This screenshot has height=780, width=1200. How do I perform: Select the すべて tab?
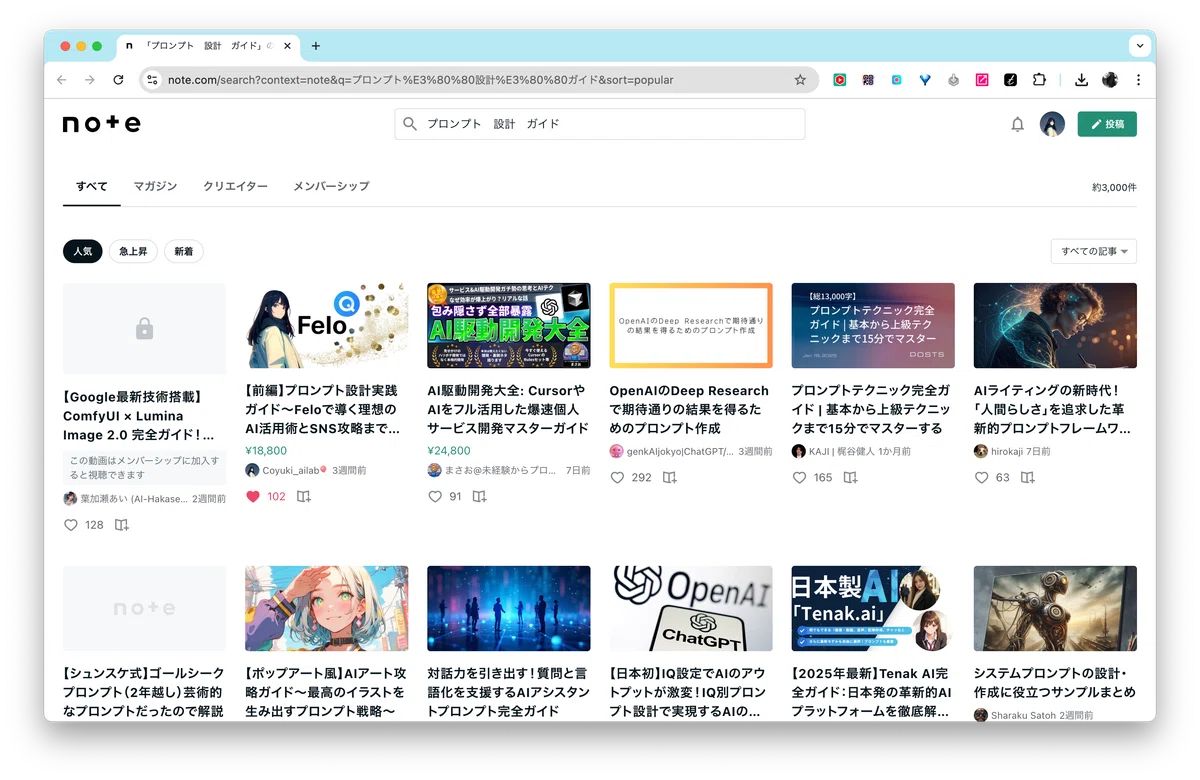pyautogui.click(x=92, y=186)
